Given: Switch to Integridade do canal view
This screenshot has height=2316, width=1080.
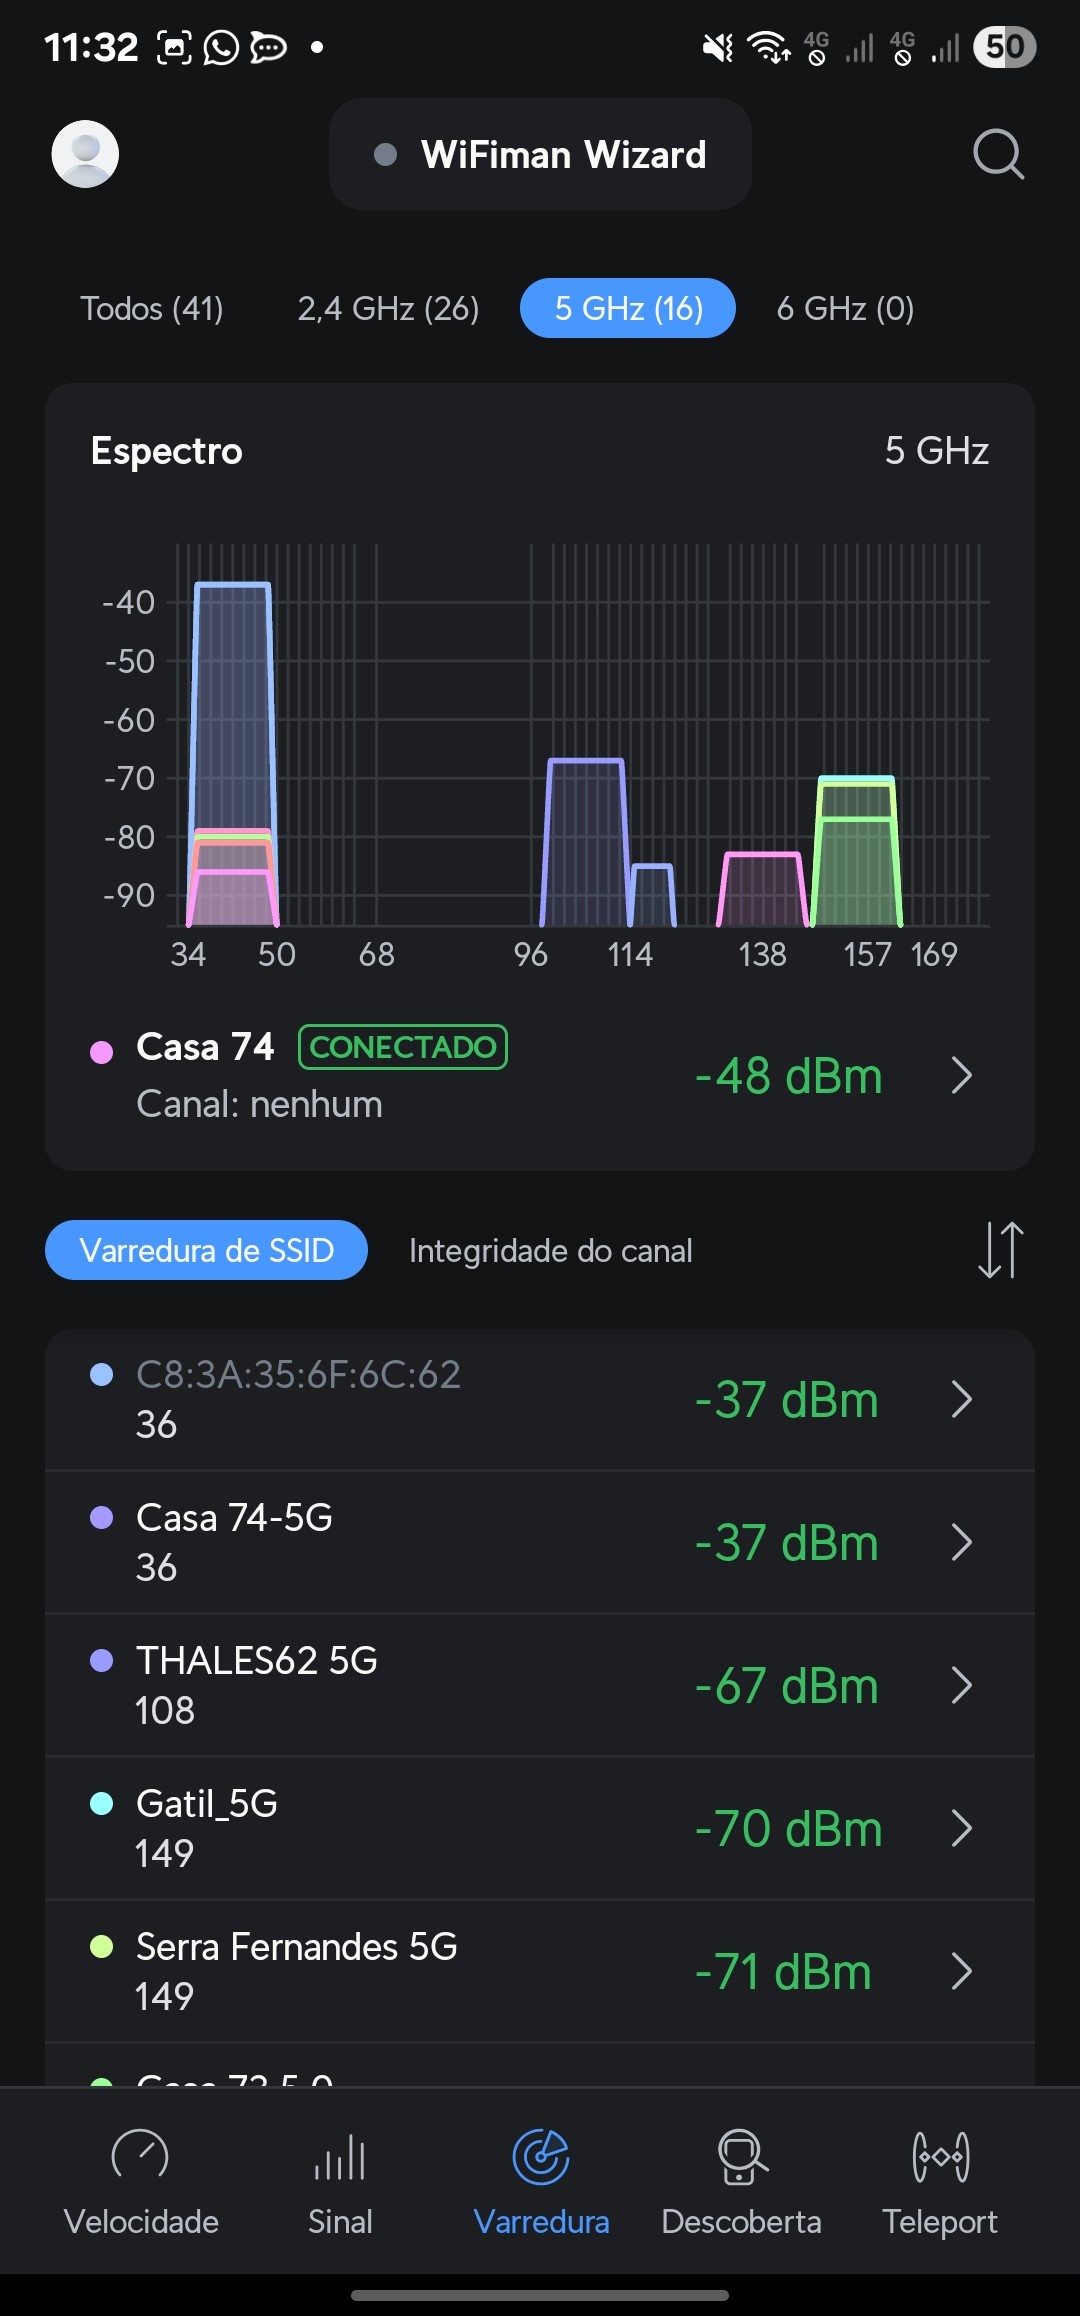Looking at the screenshot, I should click(x=550, y=1251).
